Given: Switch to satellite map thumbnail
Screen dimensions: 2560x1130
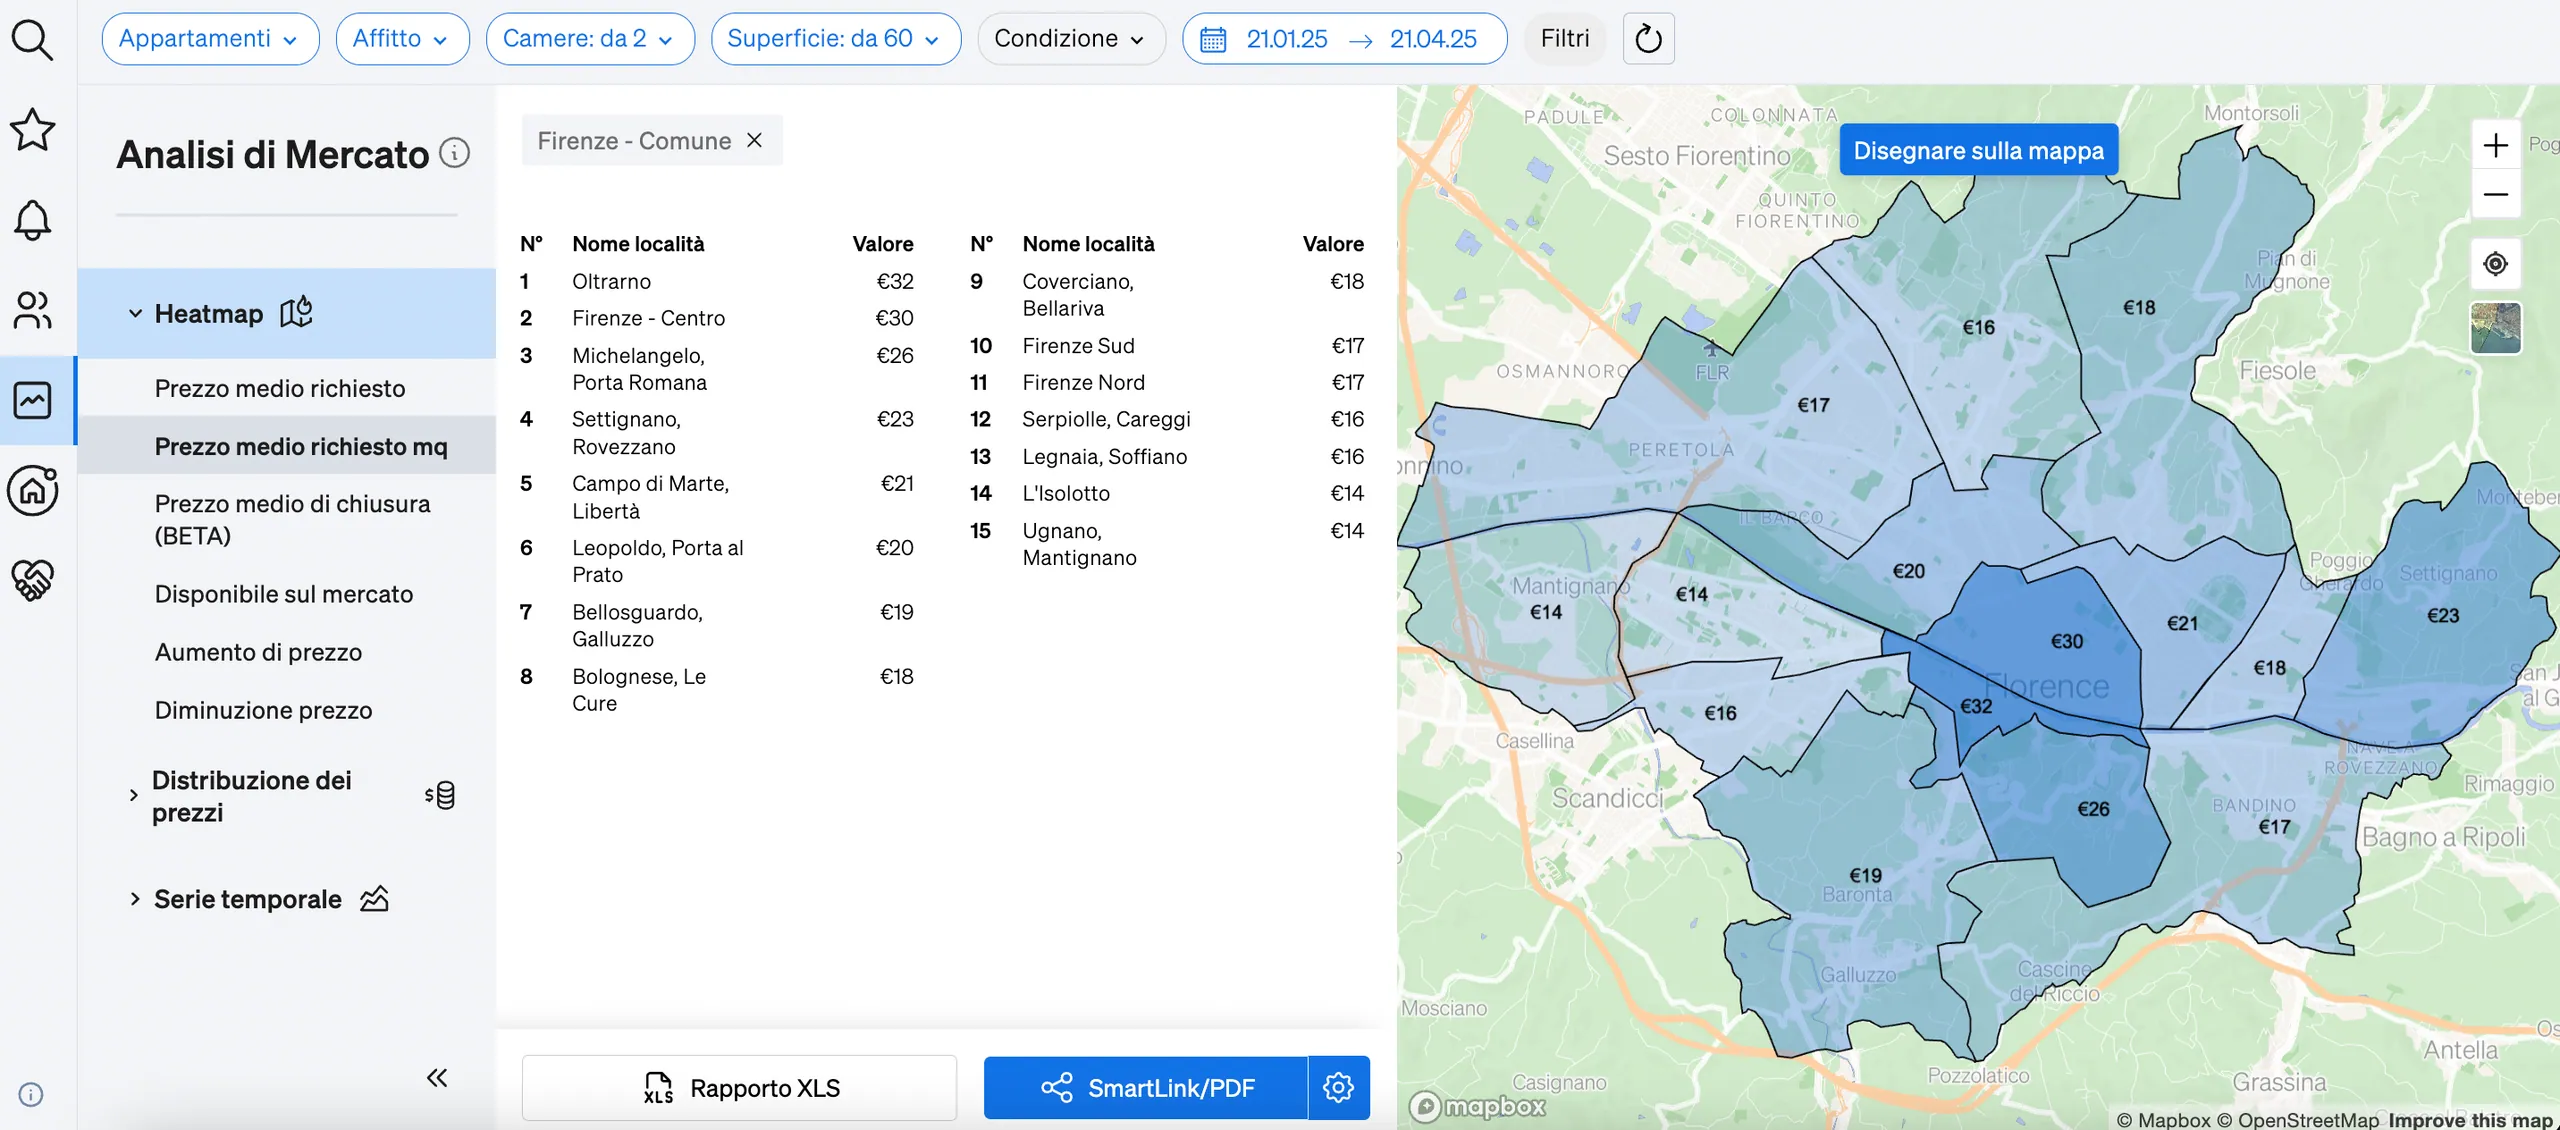Looking at the screenshot, I should pos(2496,328).
